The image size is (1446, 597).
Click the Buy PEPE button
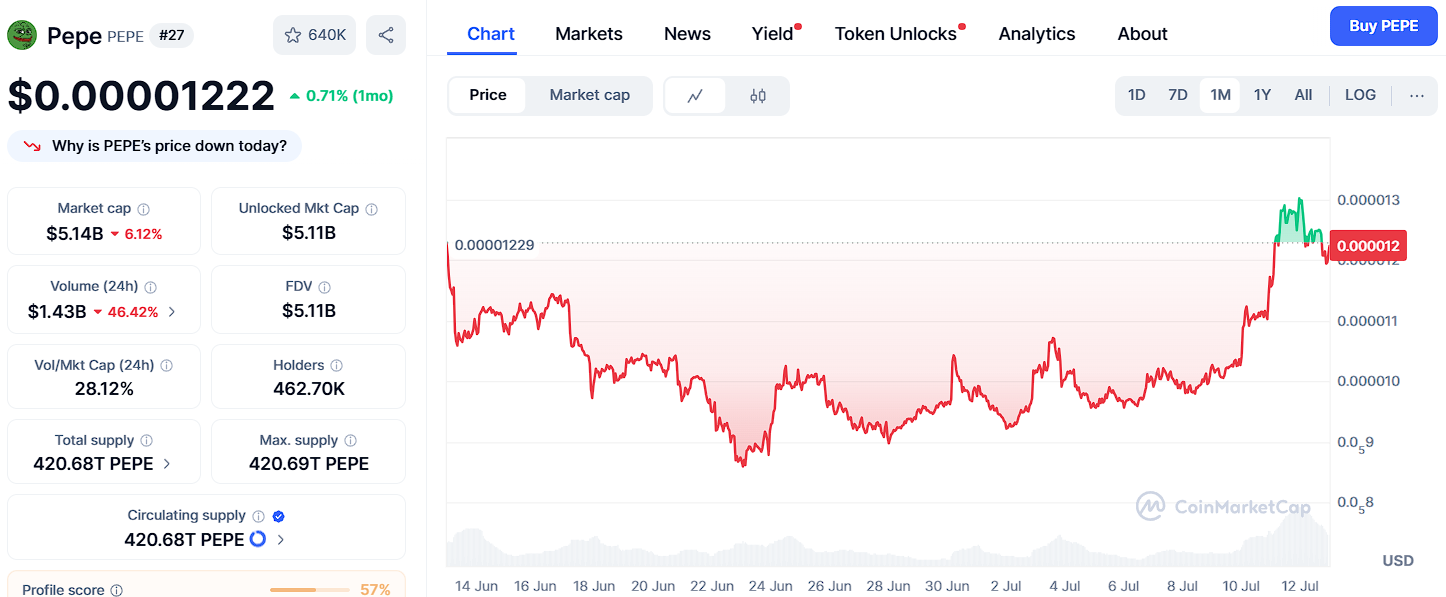1383,26
